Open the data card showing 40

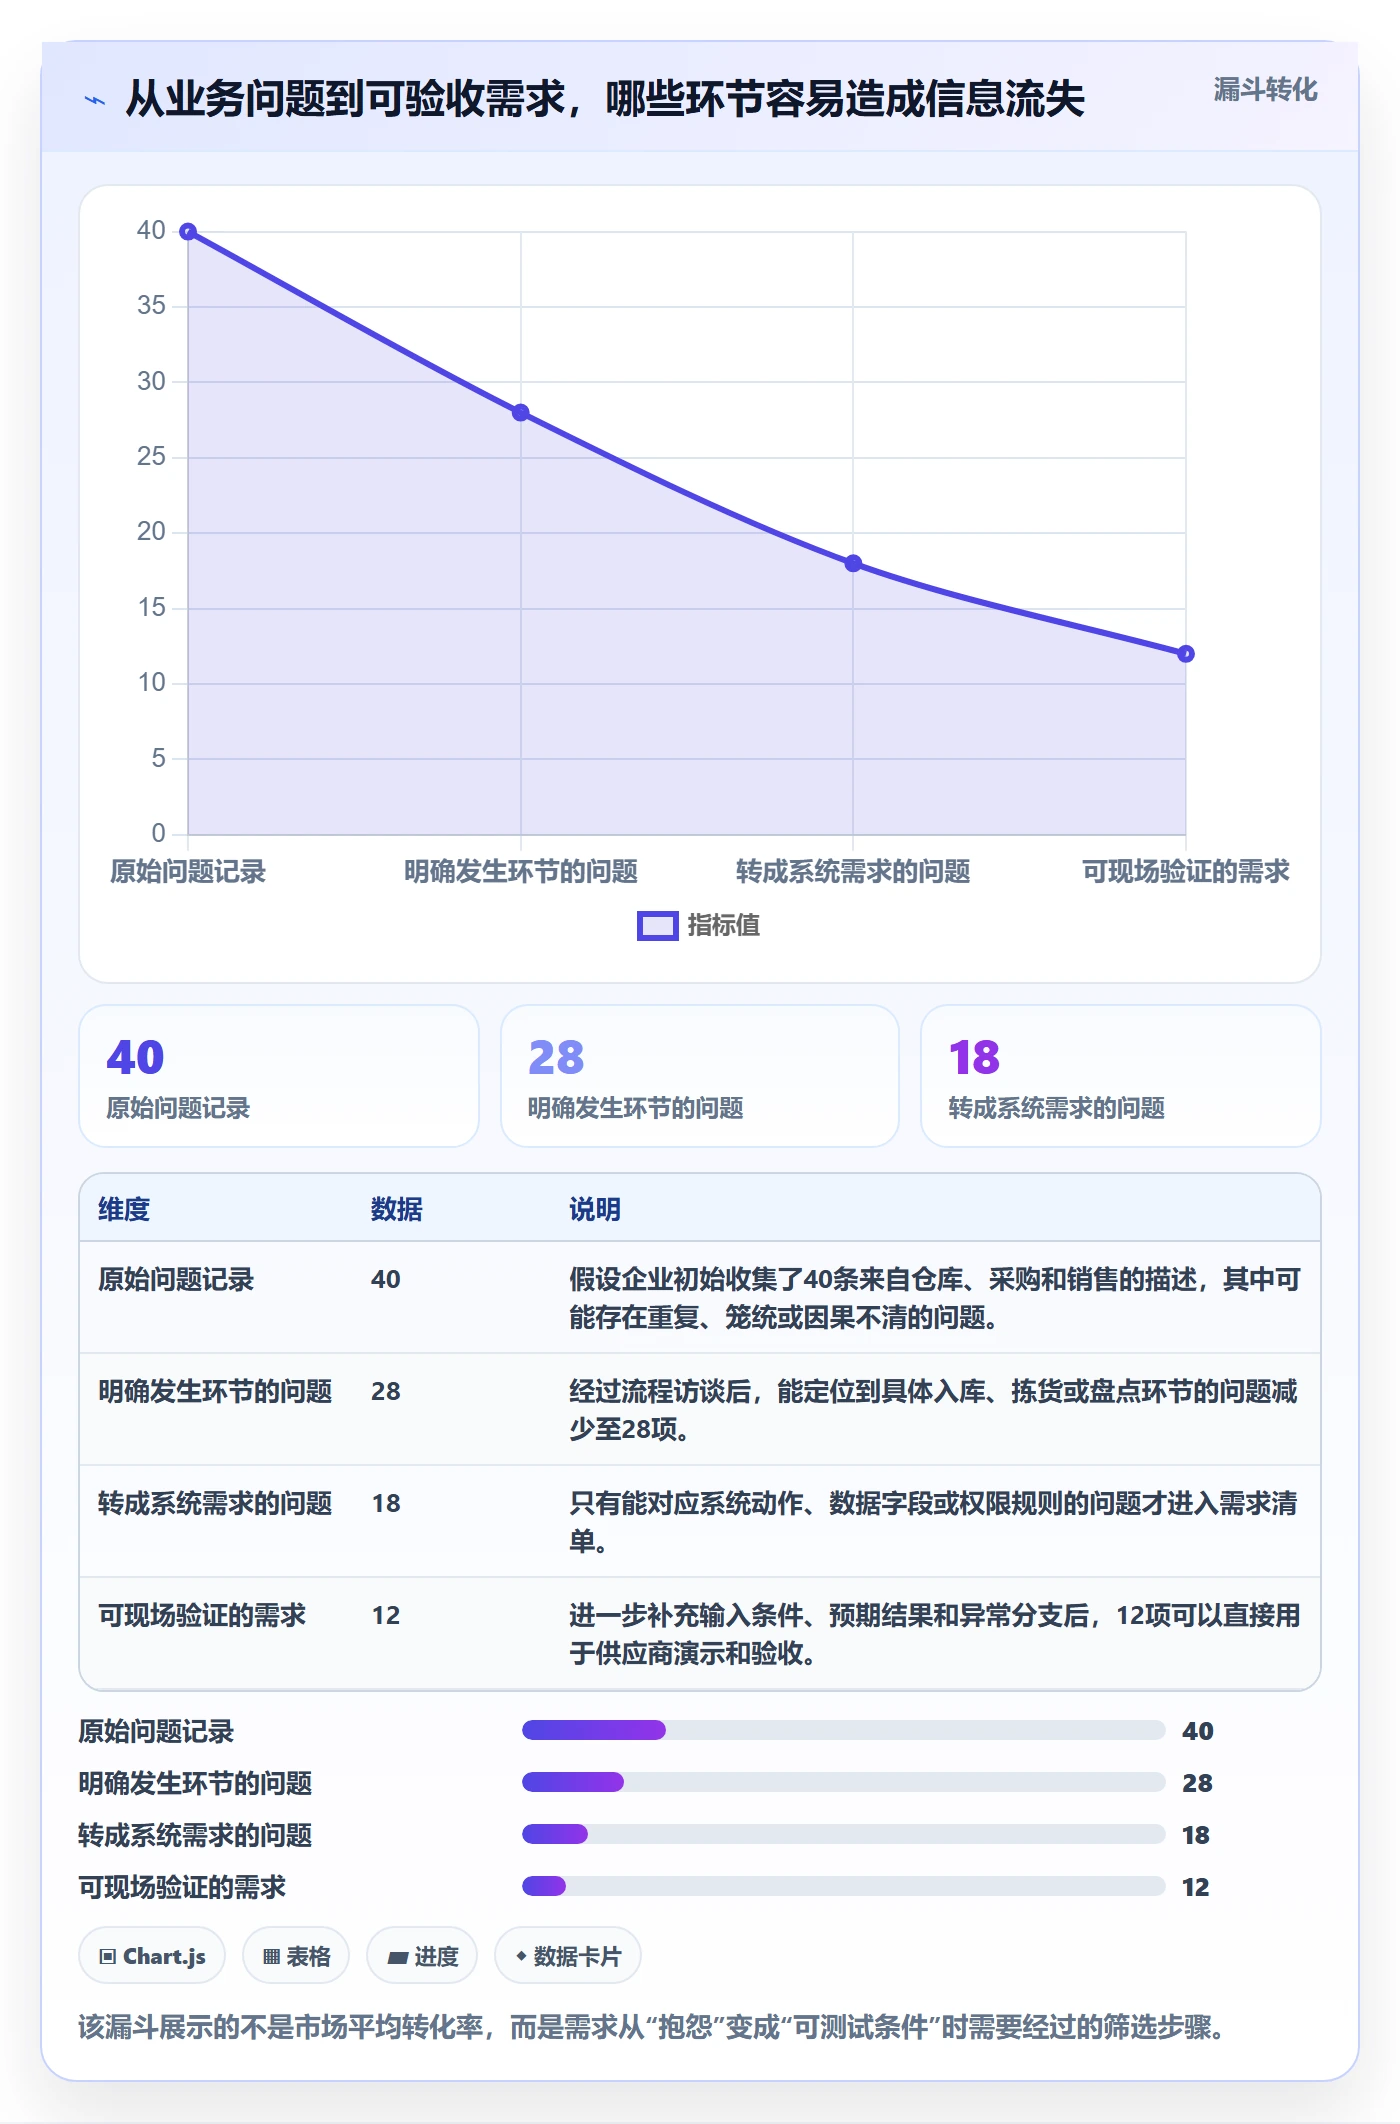279,1076
